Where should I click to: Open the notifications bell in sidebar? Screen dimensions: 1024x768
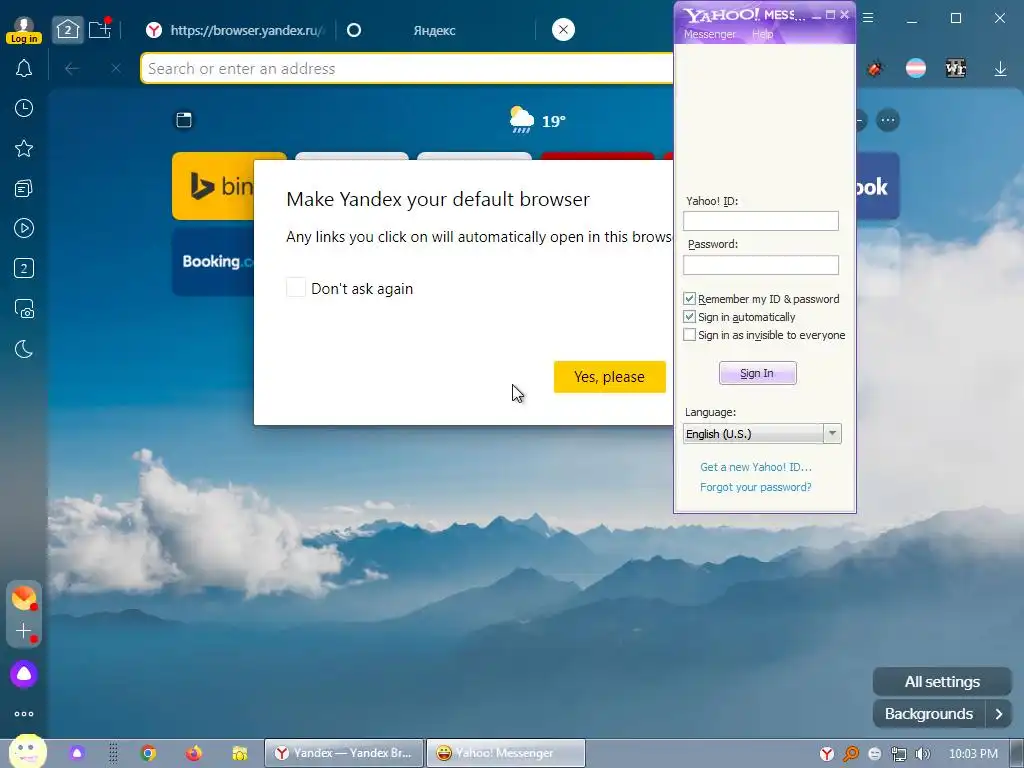24,68
